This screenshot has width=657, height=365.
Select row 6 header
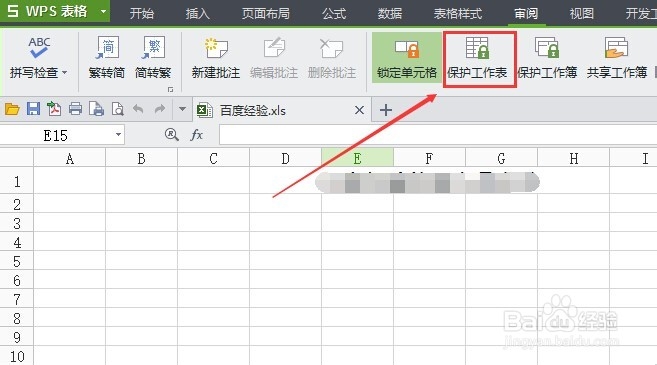pyautogui.click(x=17, y=280)
